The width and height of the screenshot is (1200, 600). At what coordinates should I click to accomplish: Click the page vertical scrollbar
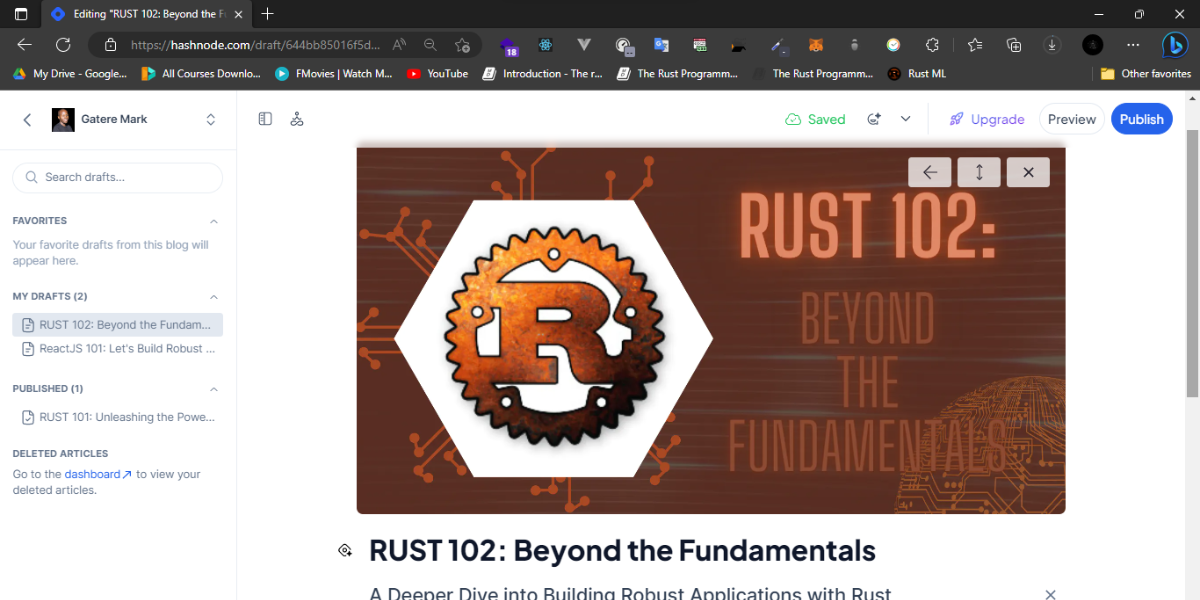pyautogui.click(x=1191, y=264)
